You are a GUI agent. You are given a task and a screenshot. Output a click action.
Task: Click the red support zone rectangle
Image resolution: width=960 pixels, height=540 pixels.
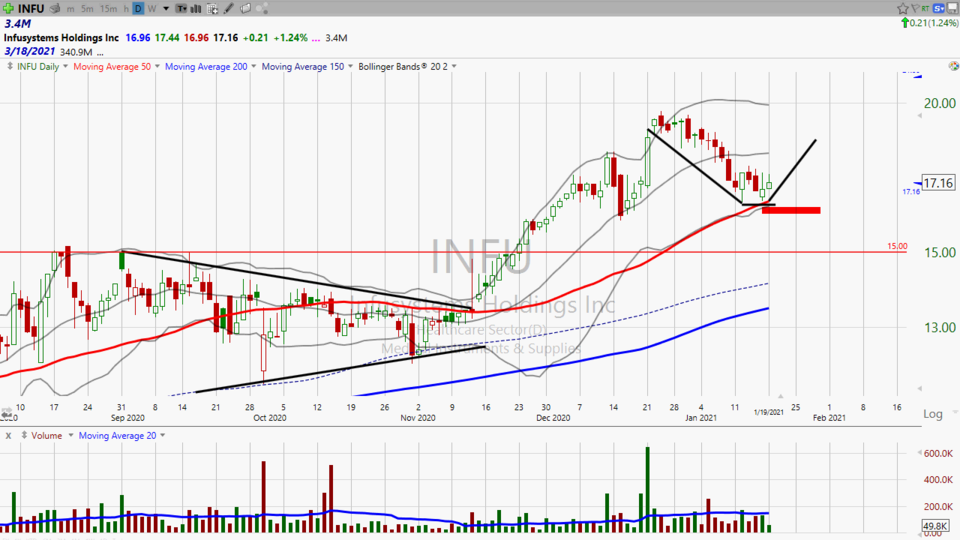click(x=791, y=210)
